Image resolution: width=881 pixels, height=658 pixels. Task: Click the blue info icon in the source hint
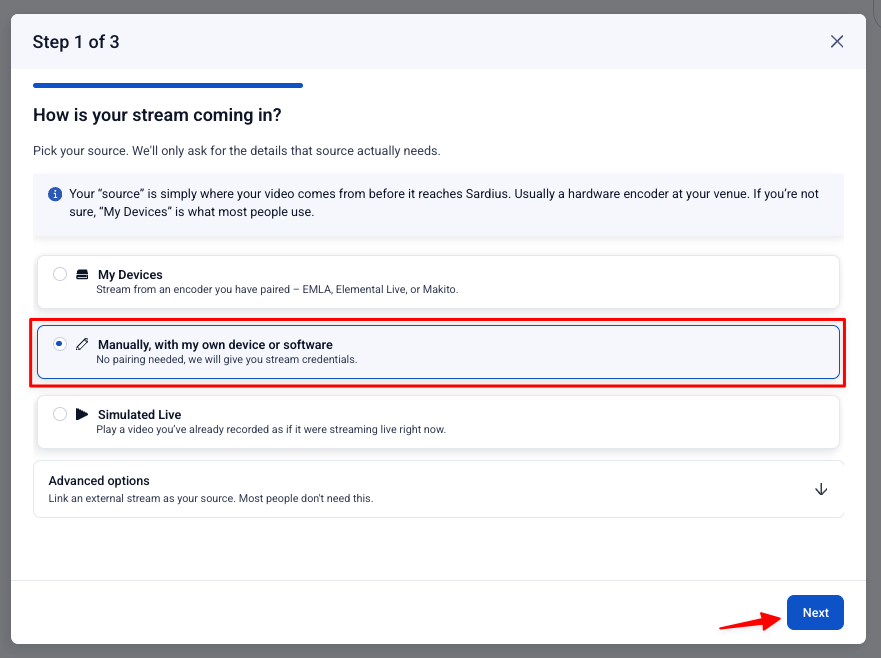(55, 194)
